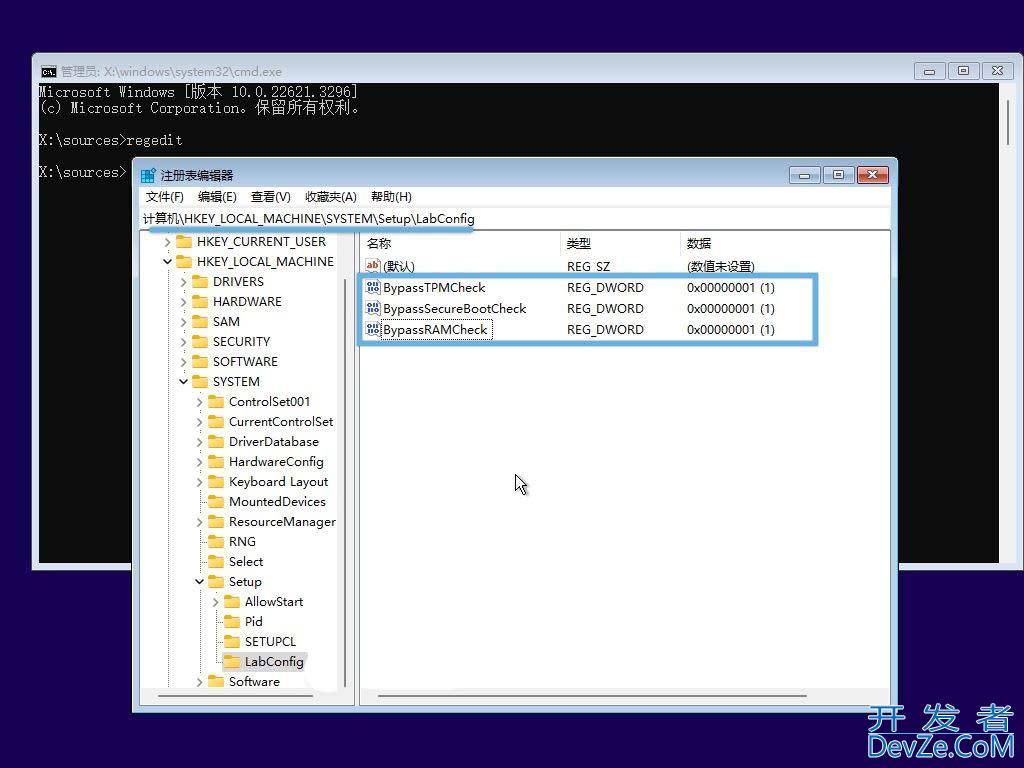
Task: Select the ControlSet001 tree item label
Action: click(269, 402)
